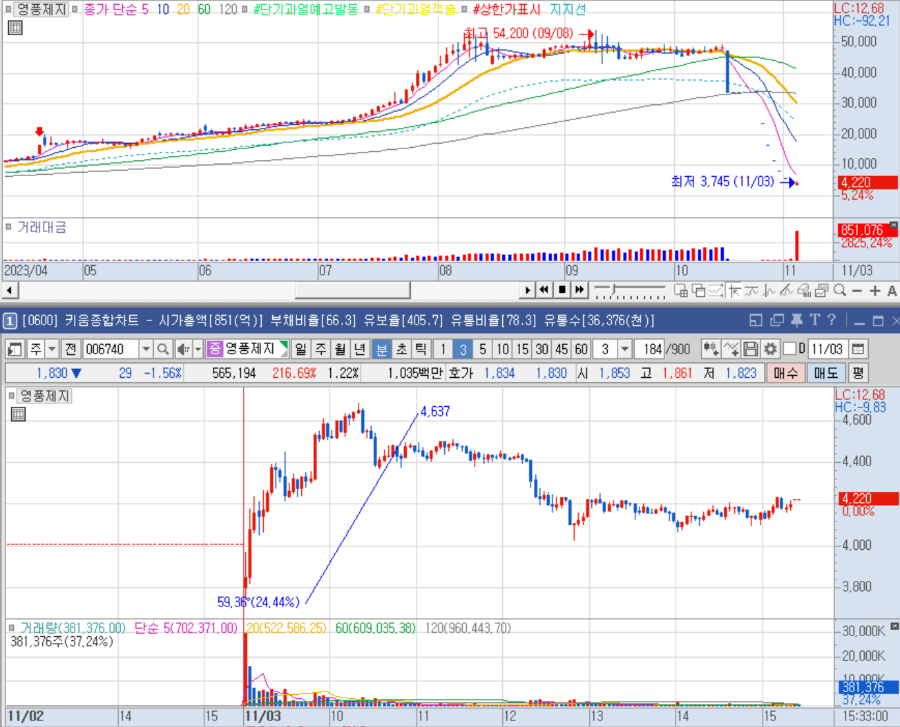The height and width of the screenshot is (727, 900).
Task: Click the stock search magnifier icon
Action: tap(163, 349)
